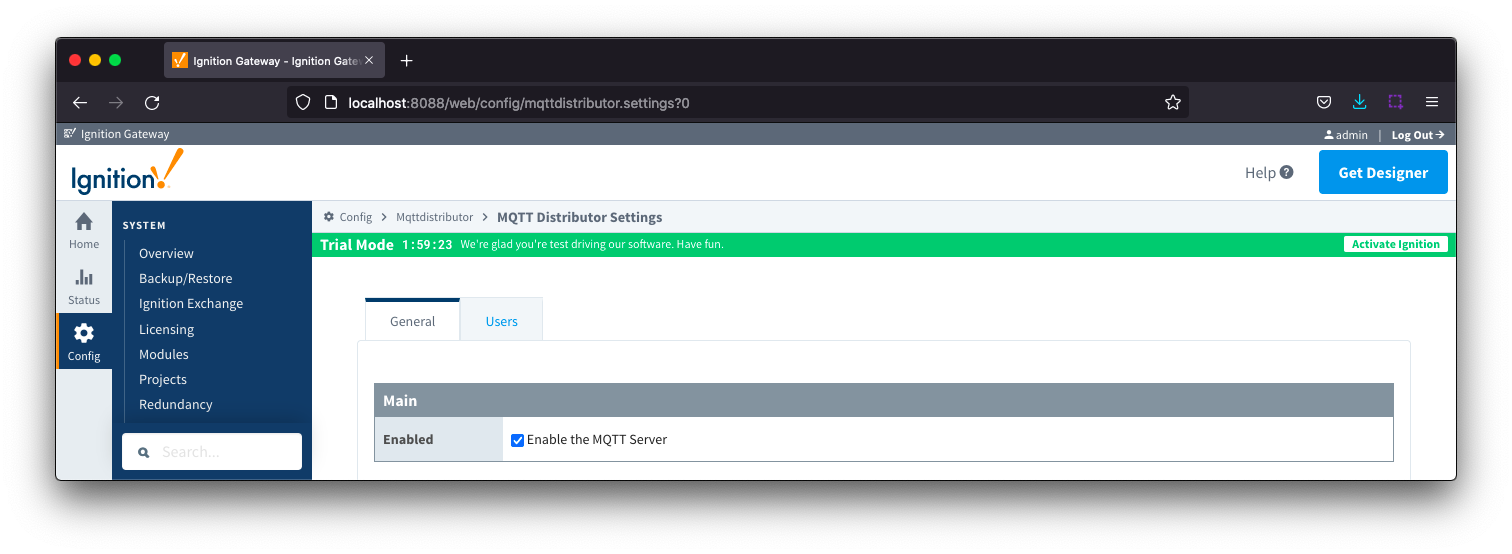
Task: Select the Config gear icon
Action: [x=84, y=333]
